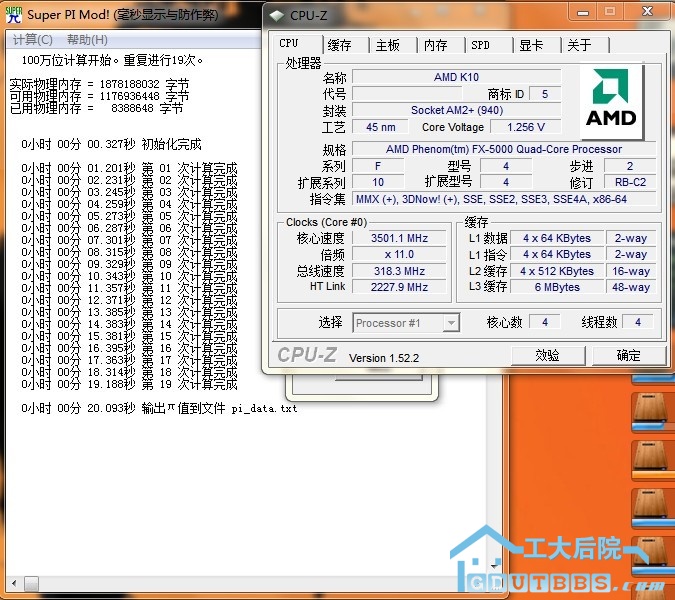675x600 pixels.
Task: Click the pi_data.txt output line
Action: click(159, 408)
